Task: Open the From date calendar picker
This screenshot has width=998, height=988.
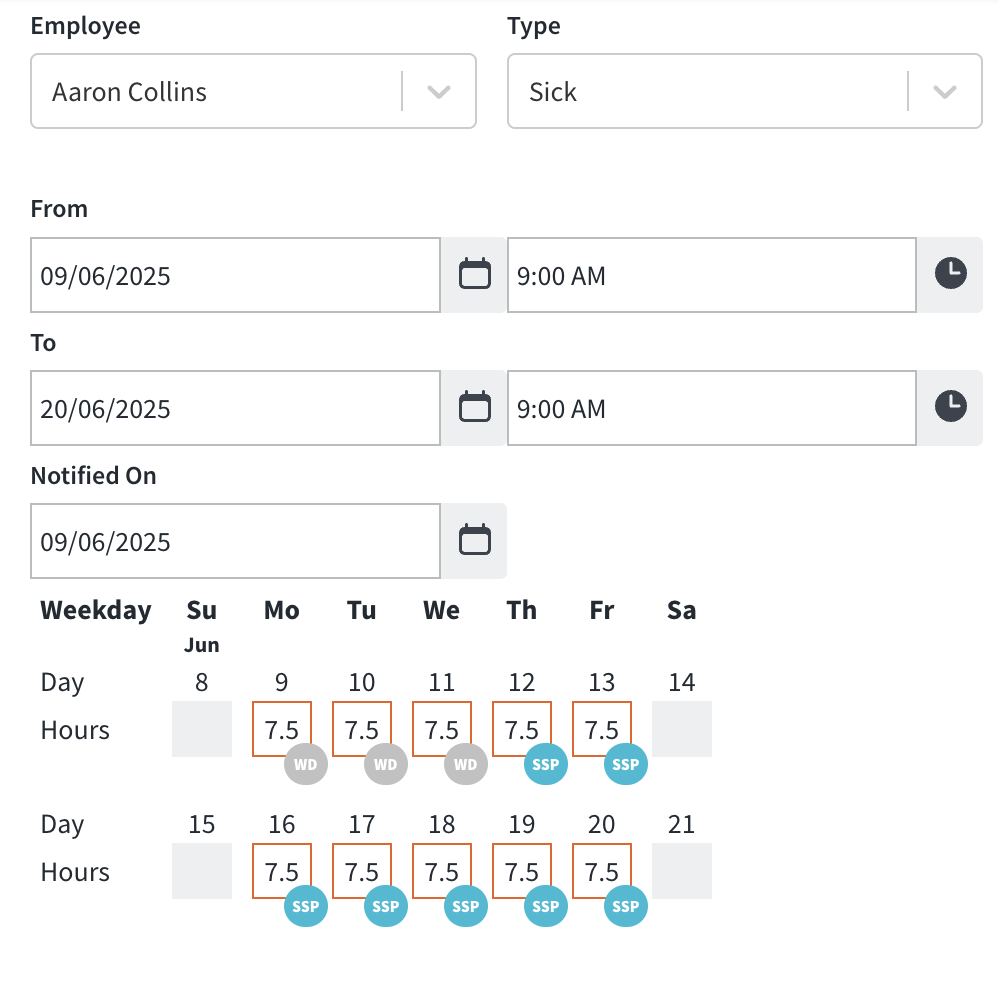Action: (x=474, y=275)
